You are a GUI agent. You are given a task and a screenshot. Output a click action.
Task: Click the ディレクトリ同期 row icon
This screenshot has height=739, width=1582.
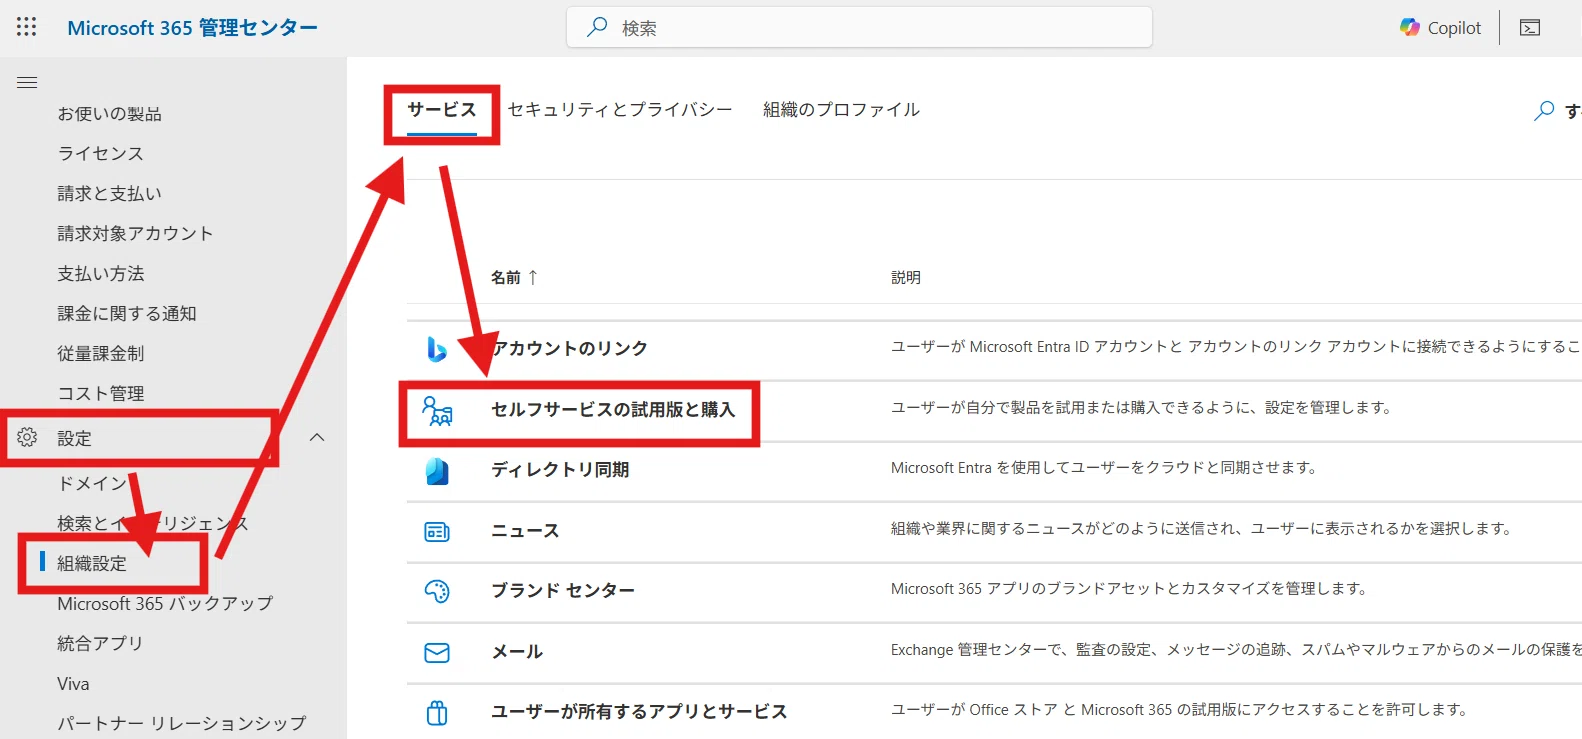[437, 470]
